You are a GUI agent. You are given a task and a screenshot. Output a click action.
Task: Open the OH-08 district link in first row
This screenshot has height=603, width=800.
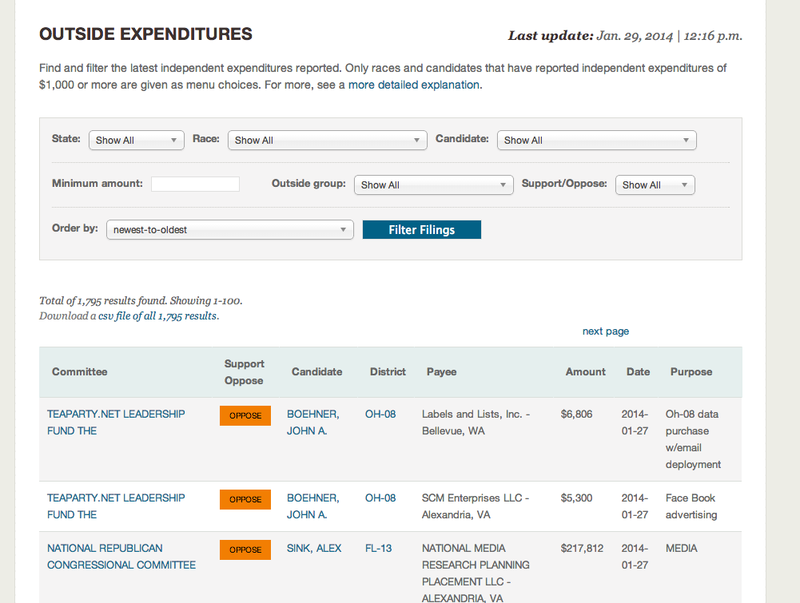point(380,414)
